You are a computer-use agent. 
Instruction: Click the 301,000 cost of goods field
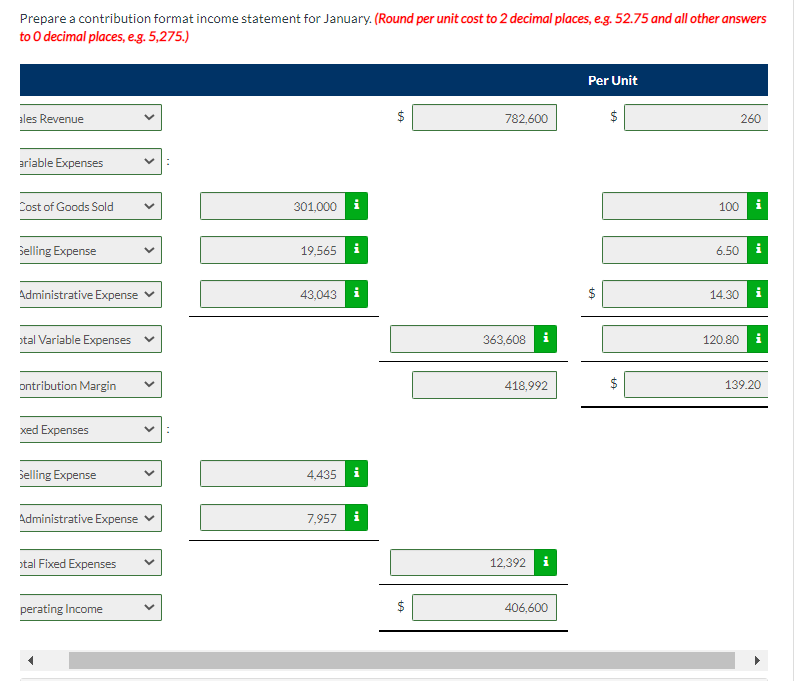click(273, 206)
